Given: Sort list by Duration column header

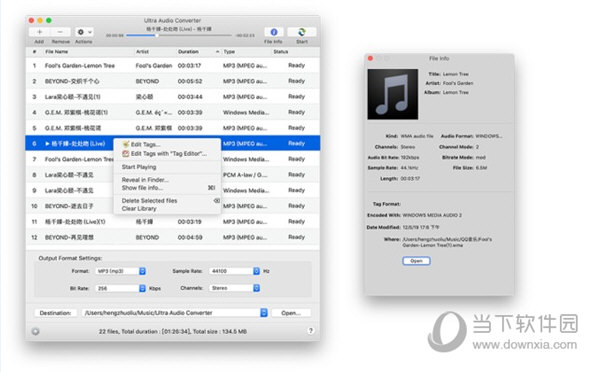Looking at the screenshot, I should [188, 52].
